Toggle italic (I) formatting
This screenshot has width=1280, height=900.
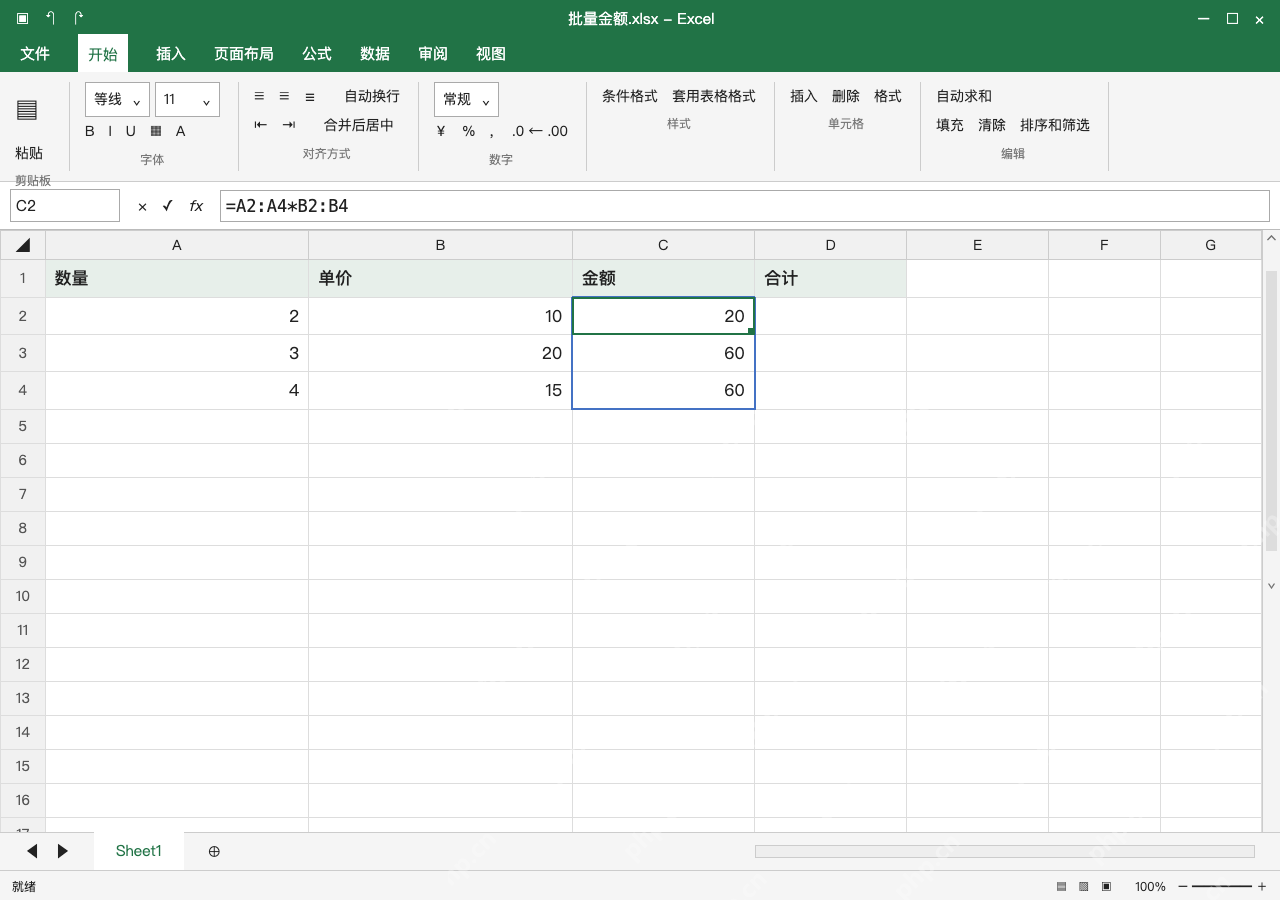click(110, 131)
